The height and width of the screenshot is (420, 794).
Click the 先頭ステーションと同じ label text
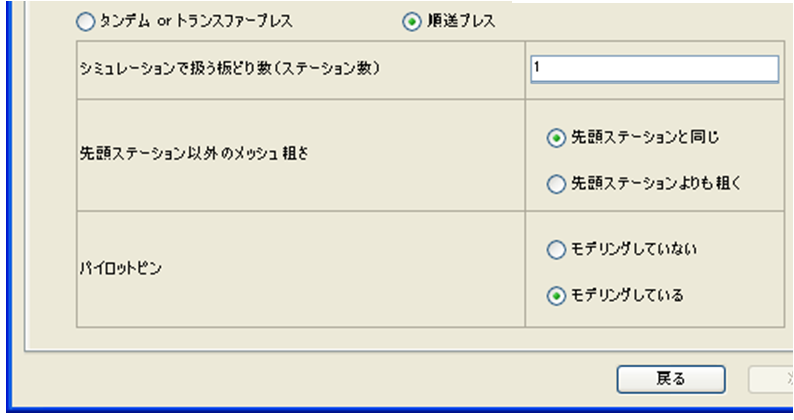click(645, 137)
